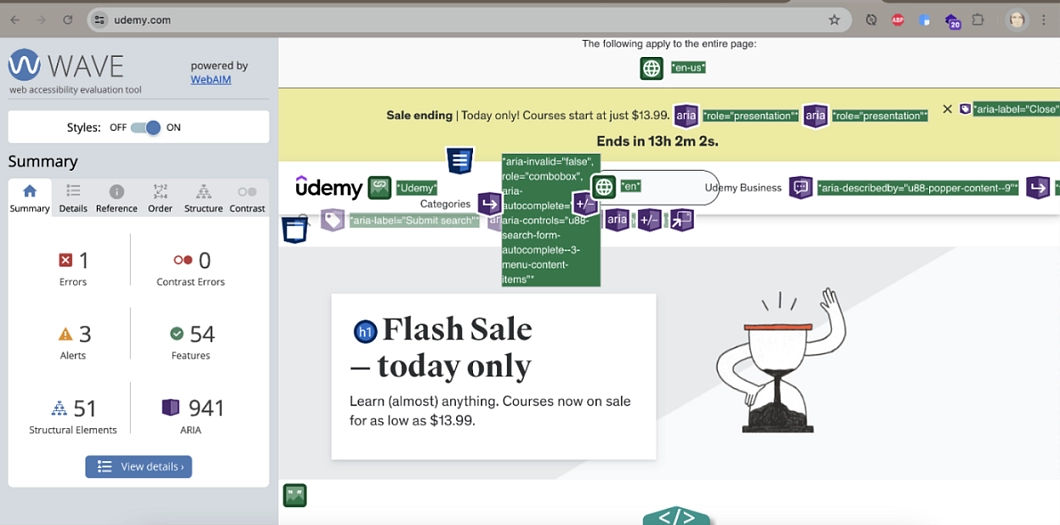This screenshot has height=525, width=1060.
Task: Click the purple ARIA summary icon
Action: pyautogui.click(x=171, y=407)
